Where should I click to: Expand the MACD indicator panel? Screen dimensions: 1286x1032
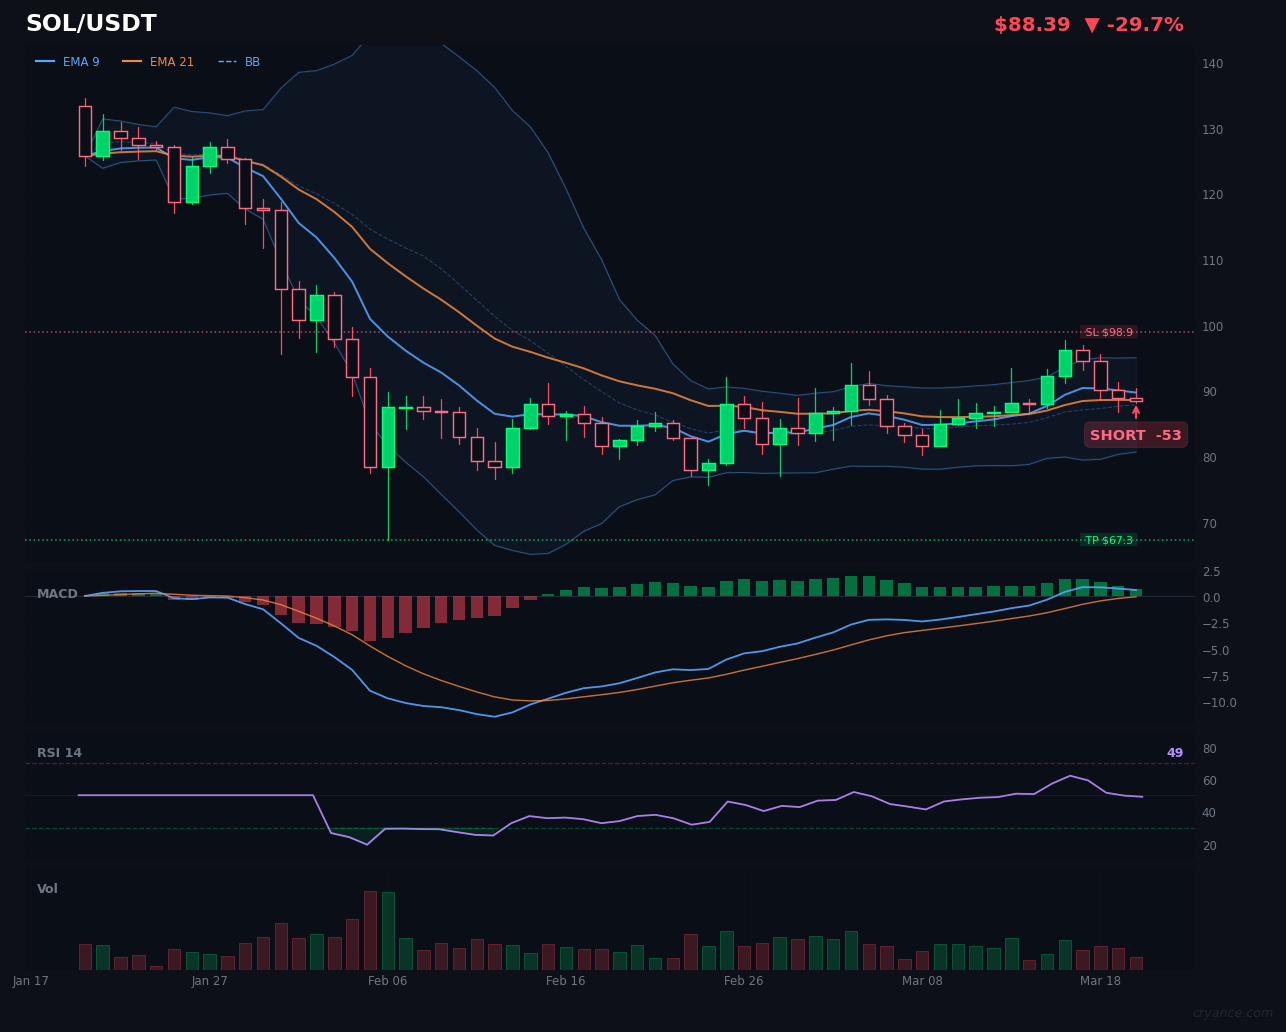pos(57,593)
